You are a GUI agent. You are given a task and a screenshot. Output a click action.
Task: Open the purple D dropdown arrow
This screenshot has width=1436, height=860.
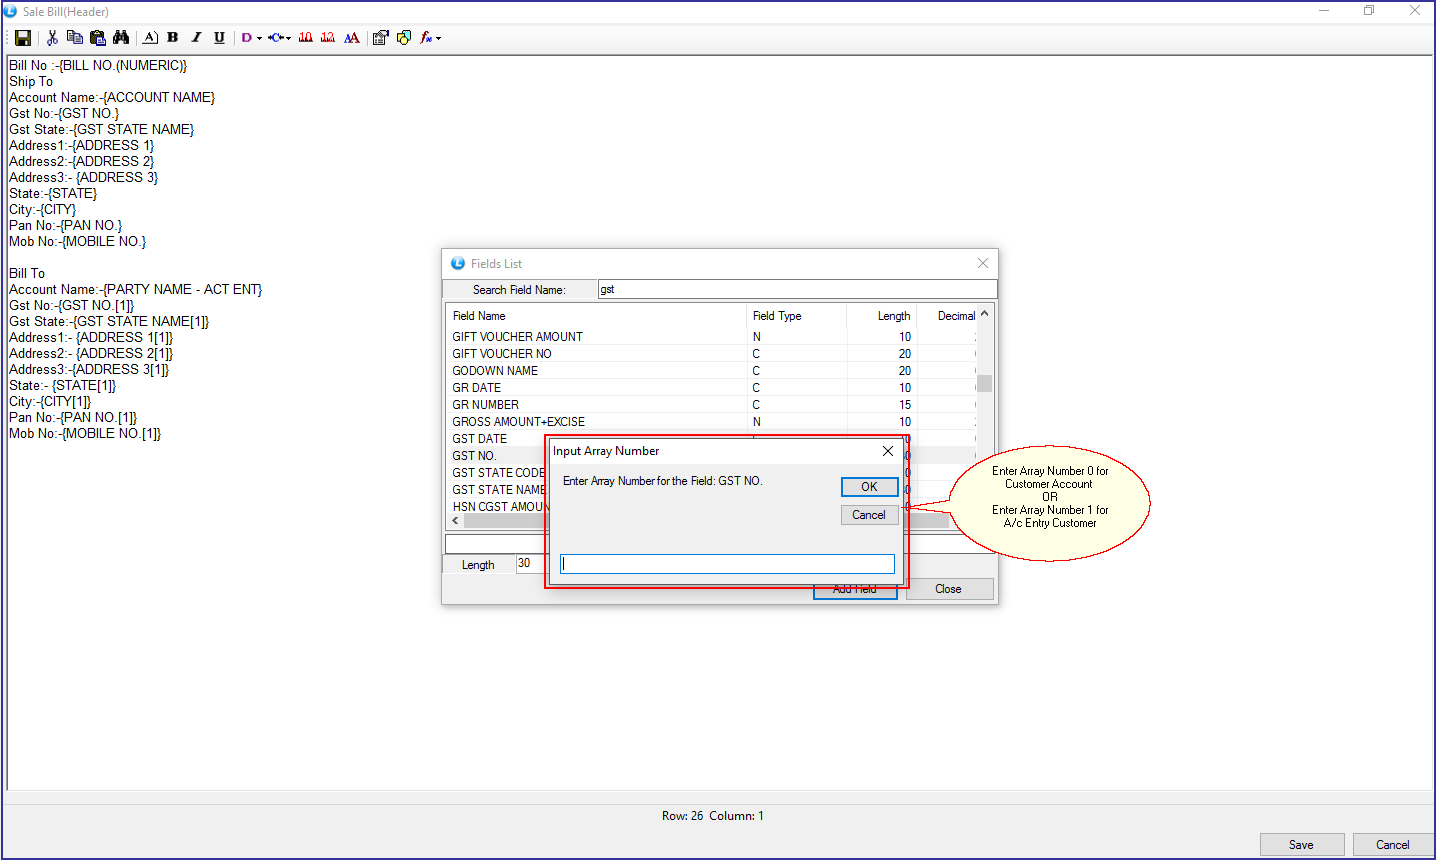pos(259,38)
